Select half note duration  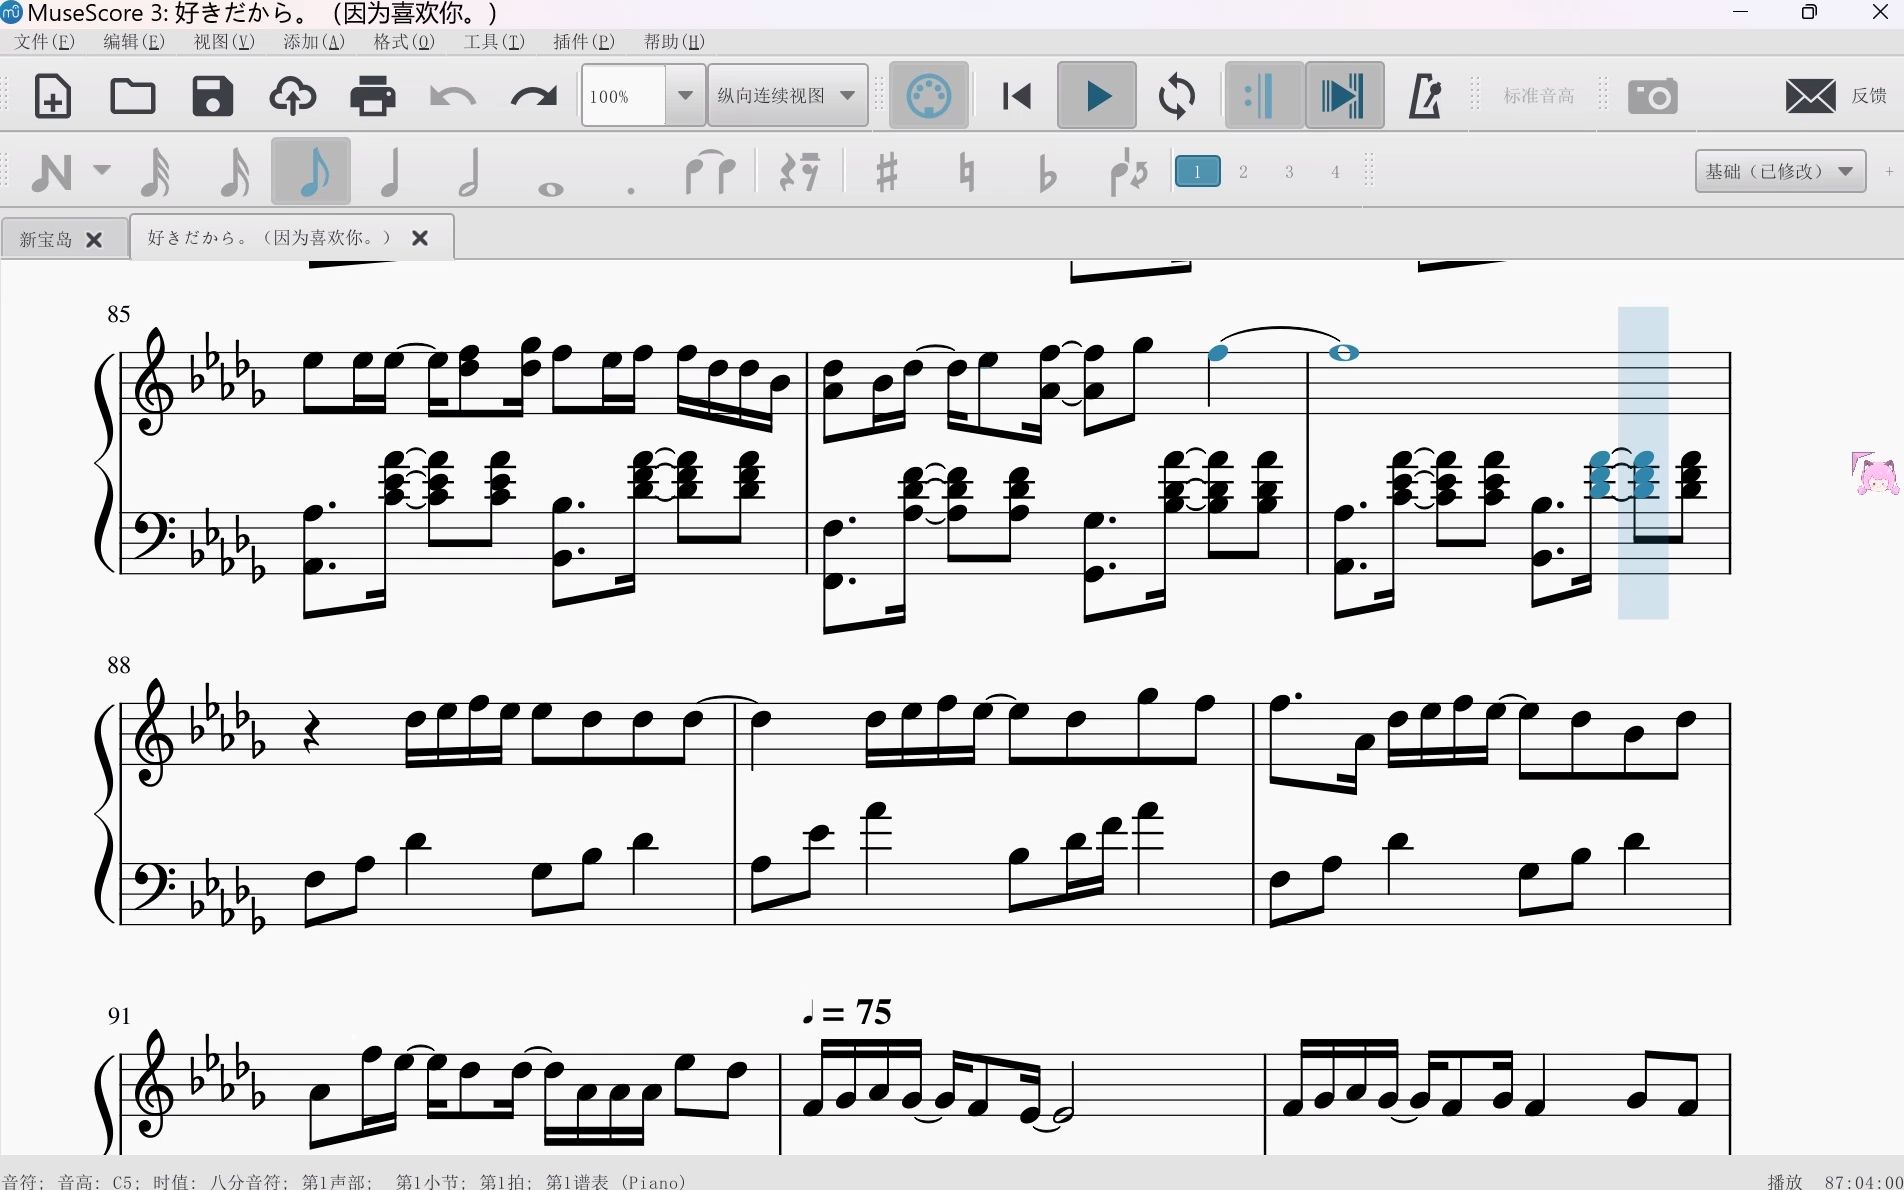[x=469, y=171]
